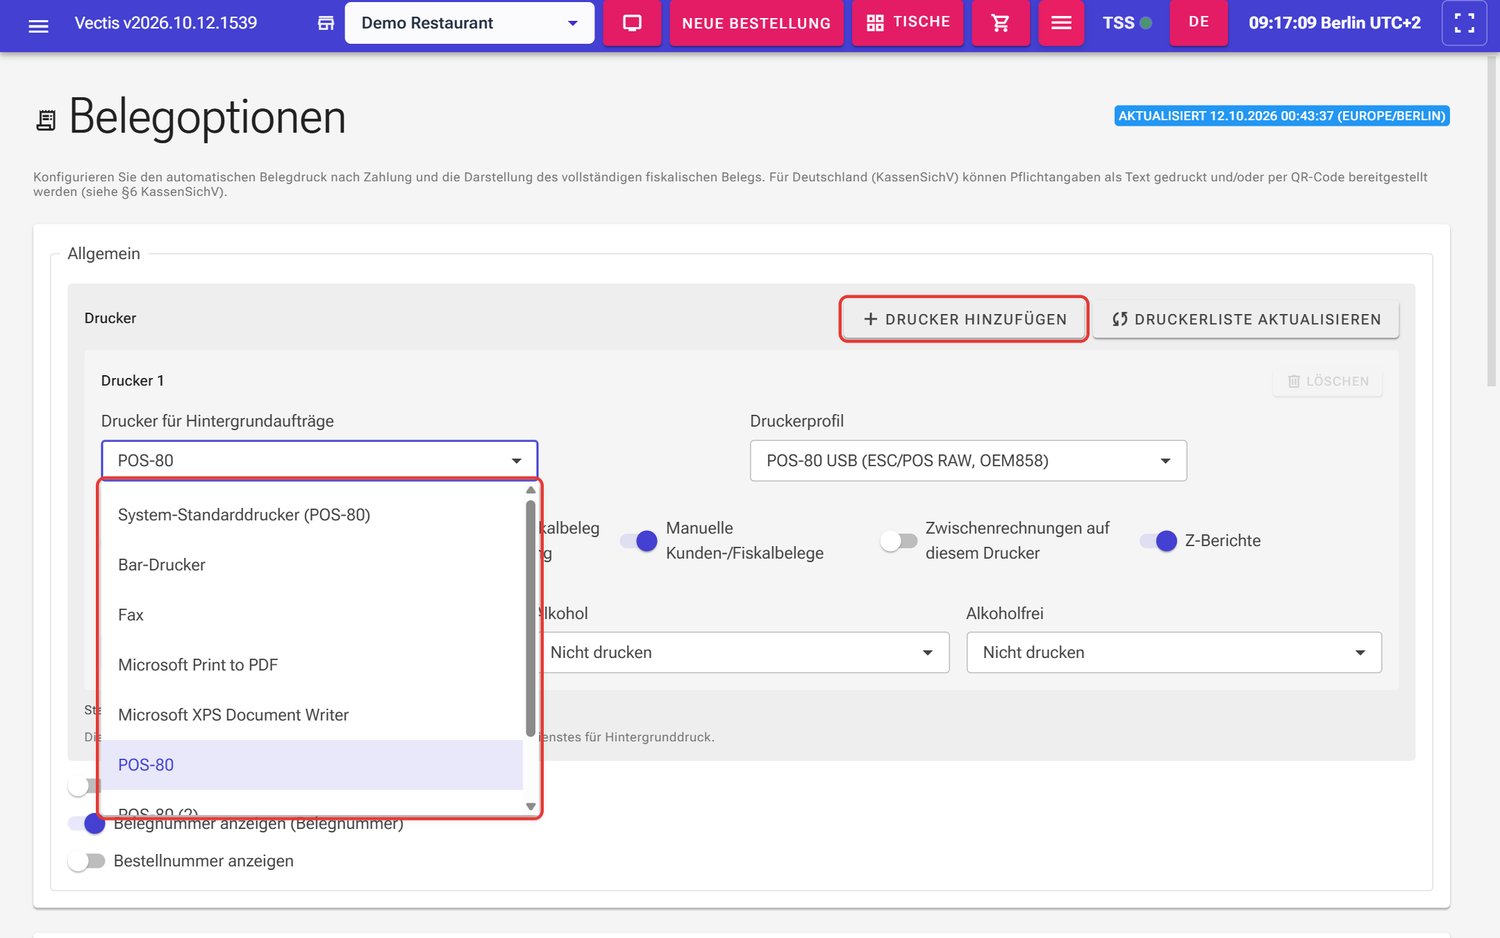
Task: Choose Microsoft Print to PDF
Action: pos(311,665)
